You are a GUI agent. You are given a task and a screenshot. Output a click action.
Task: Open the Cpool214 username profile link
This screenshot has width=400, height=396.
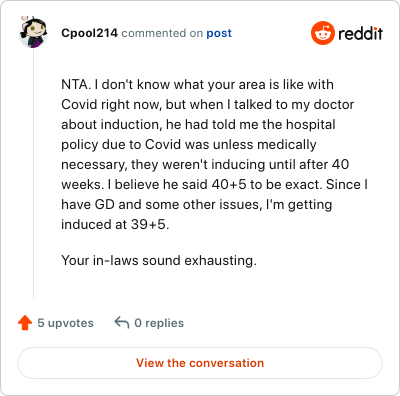[x=89, y=33]
